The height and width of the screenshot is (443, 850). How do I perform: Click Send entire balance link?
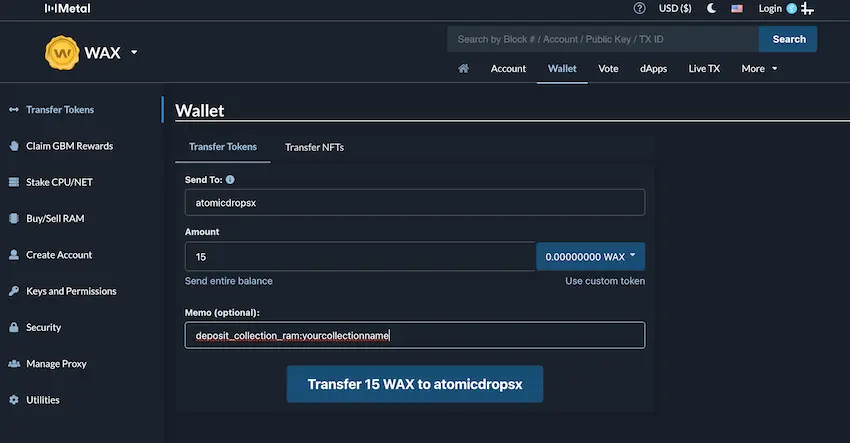pos(229,281)
